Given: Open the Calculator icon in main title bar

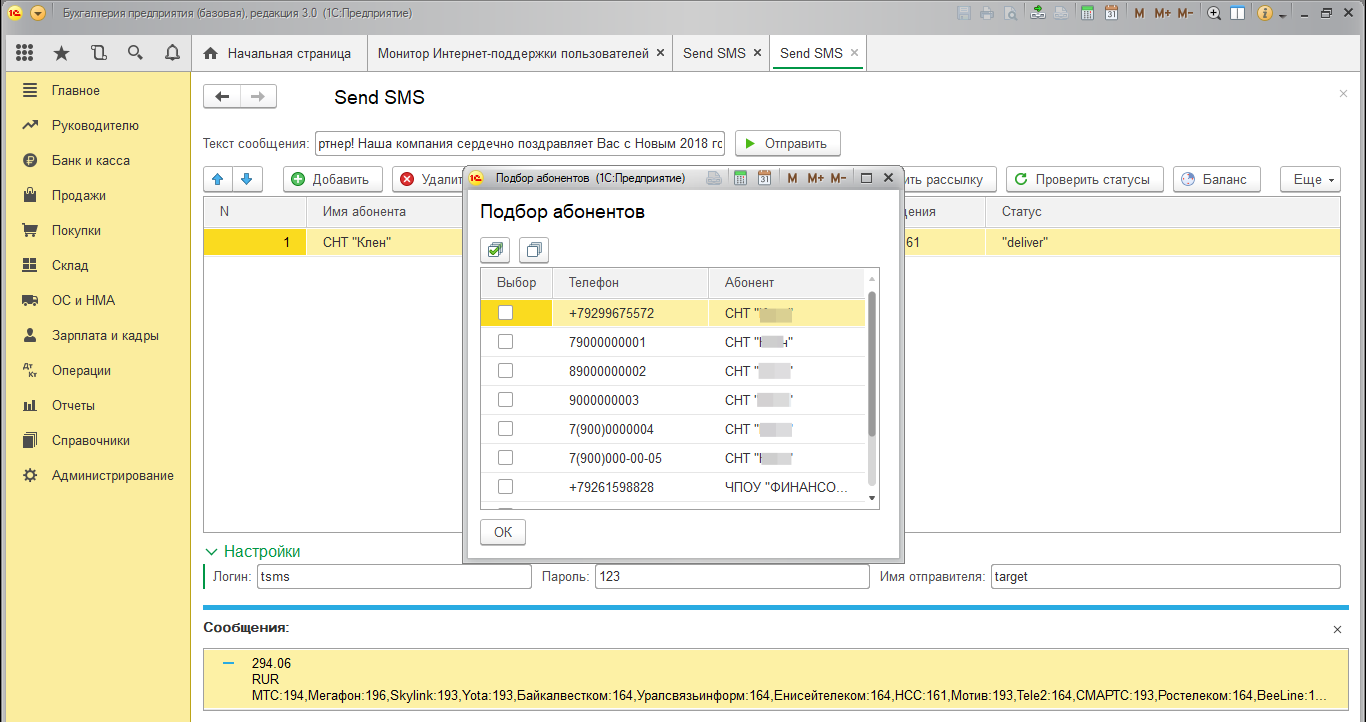Looking at the screenshot, I should coord(1086,13).
